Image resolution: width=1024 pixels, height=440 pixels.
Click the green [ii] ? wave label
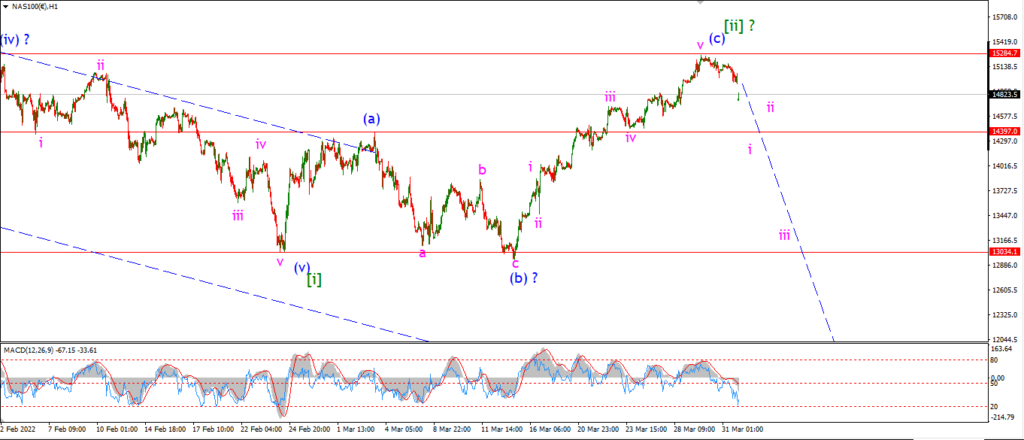(x=740, y=25)
